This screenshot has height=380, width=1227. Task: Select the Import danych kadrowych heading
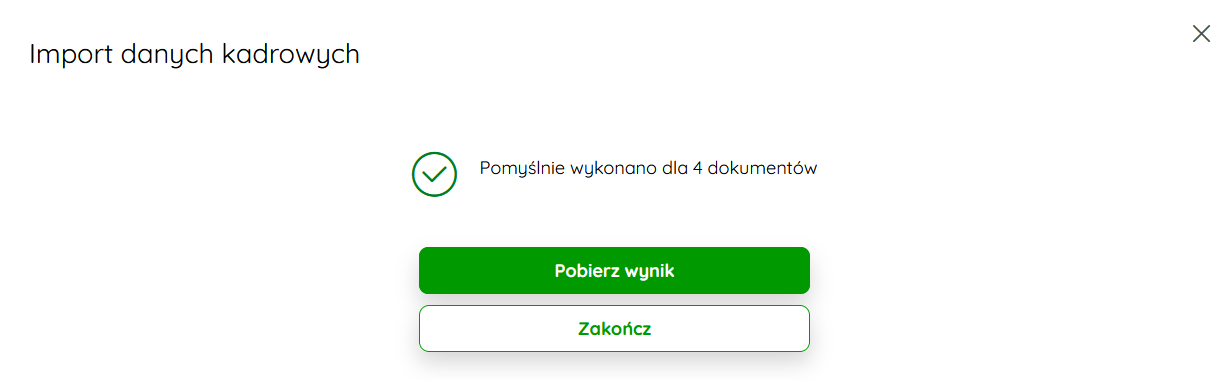pyautogui.click(x=194, y=54)
